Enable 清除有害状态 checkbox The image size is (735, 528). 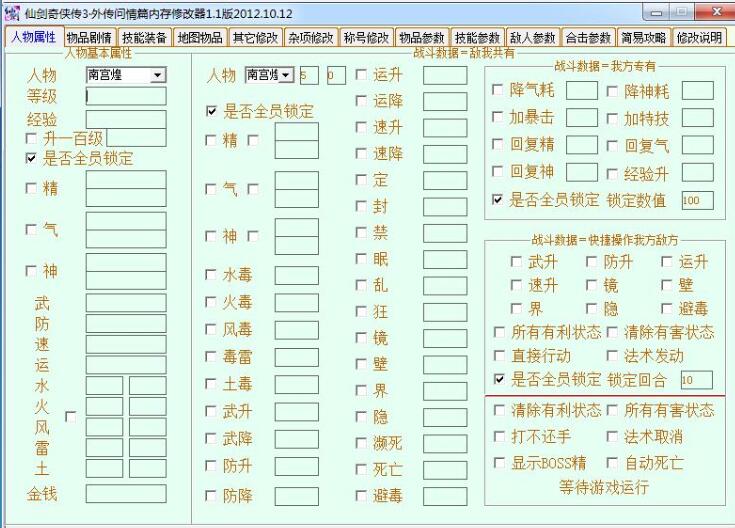coord(612,332)
